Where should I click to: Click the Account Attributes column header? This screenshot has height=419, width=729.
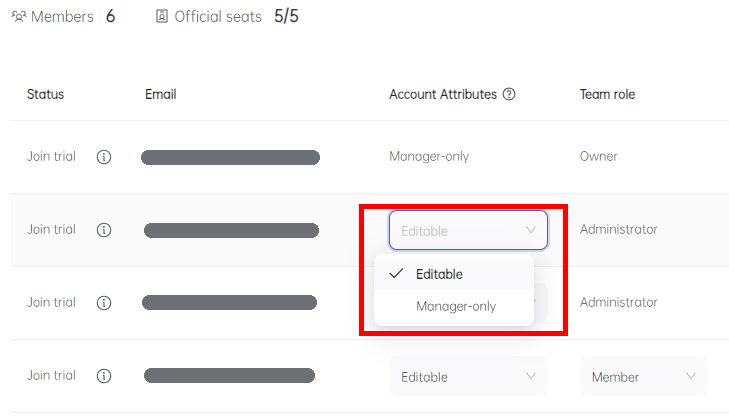[x=443, y=94]
